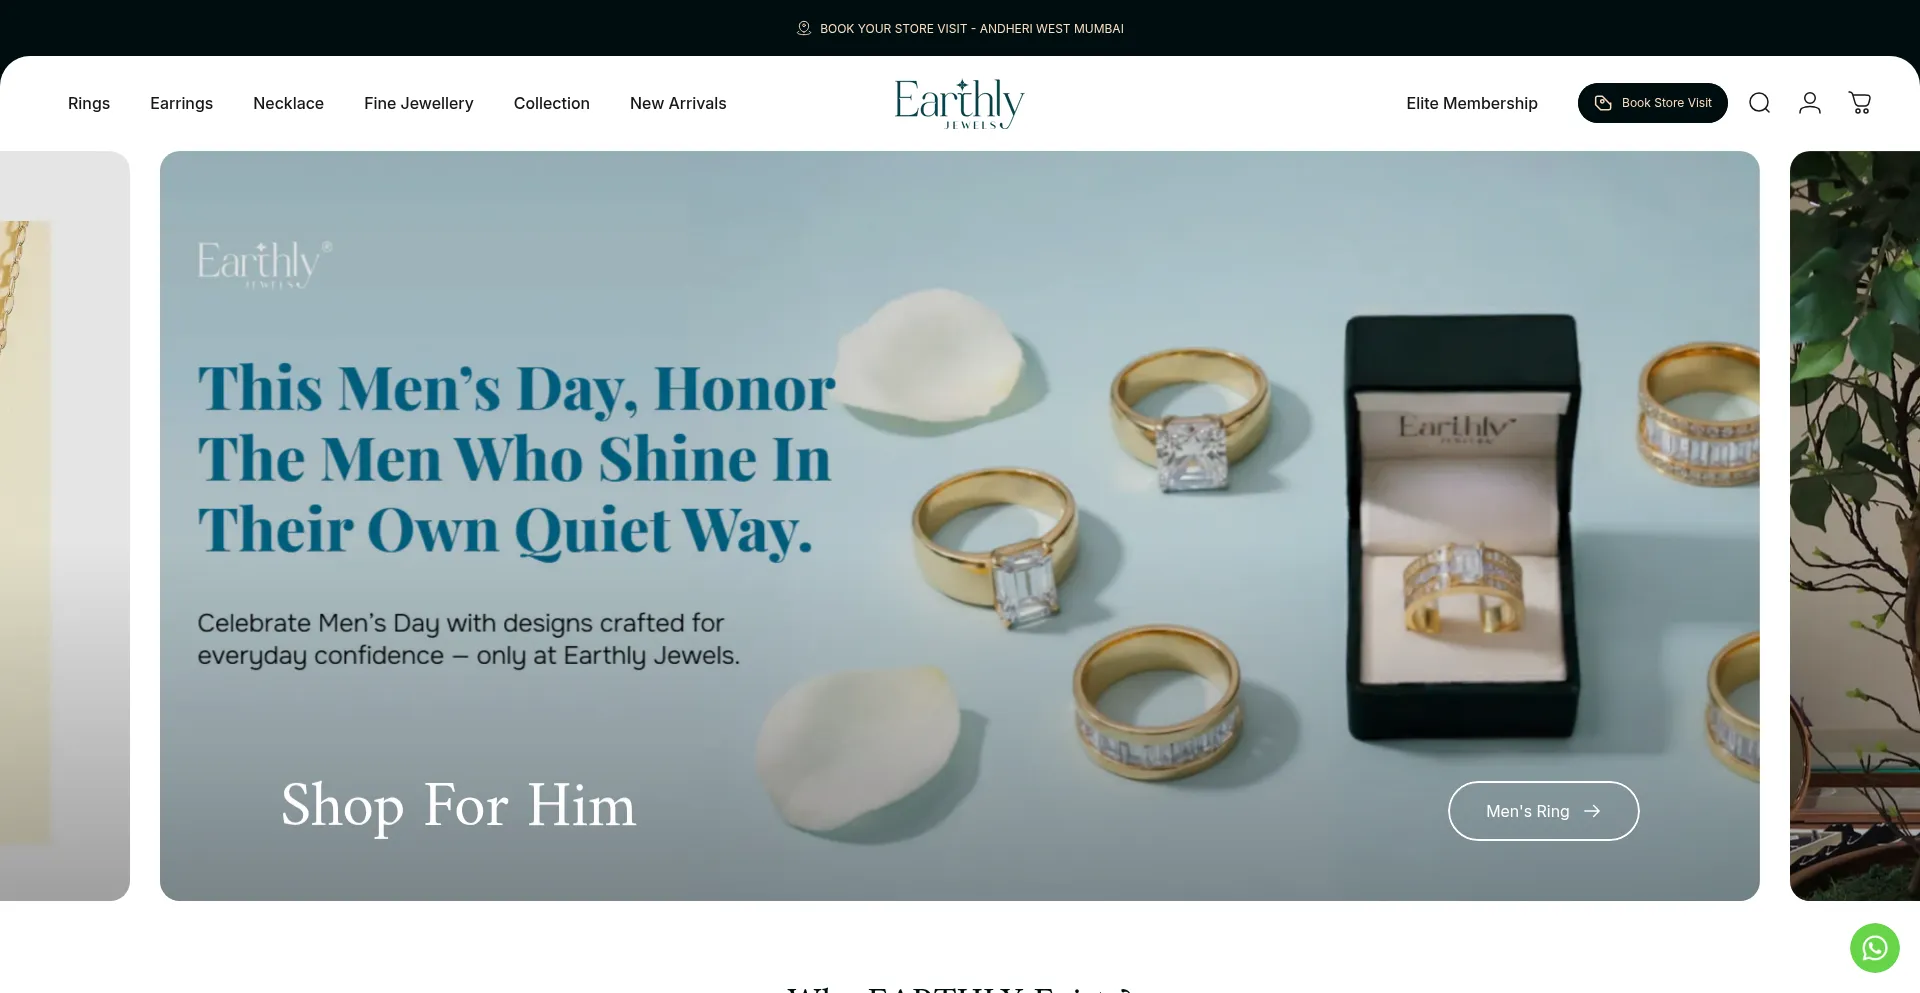The width and height of the screenshot is (1920, 993).
Task: Open the Earrings menu
Action: pos(181,103)
